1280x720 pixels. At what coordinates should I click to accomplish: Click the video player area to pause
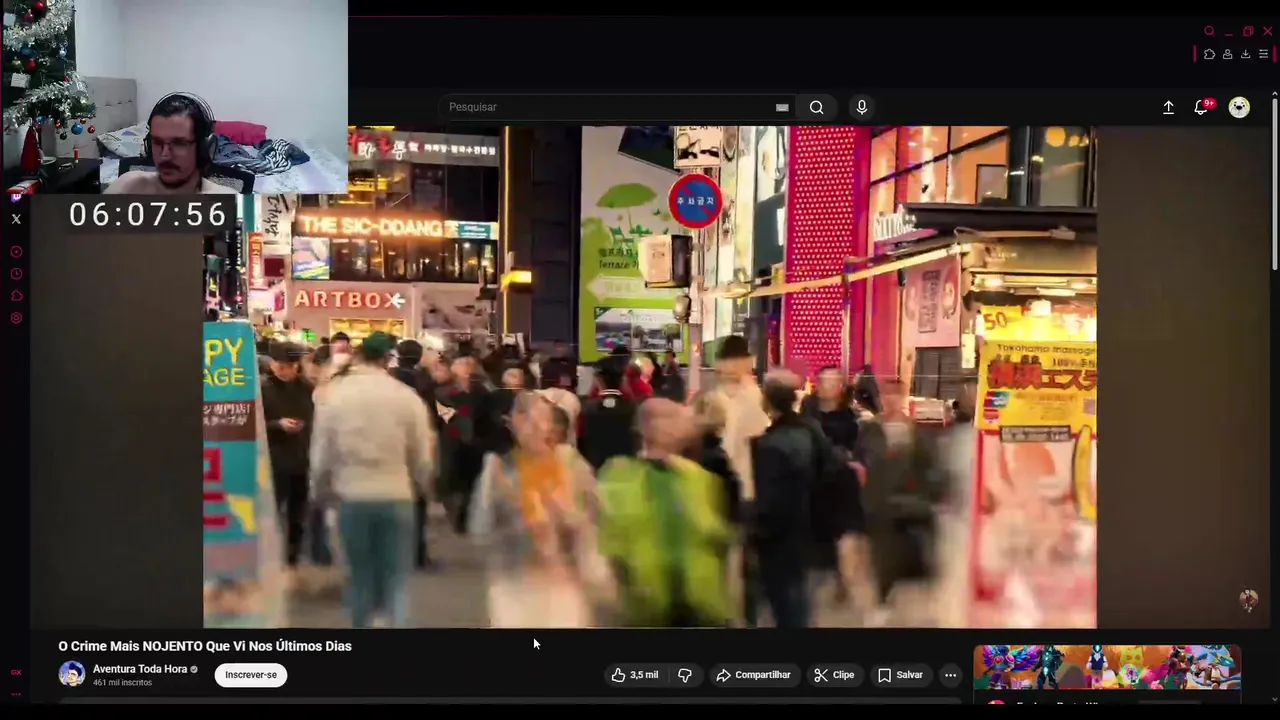(x=650, y=377)
